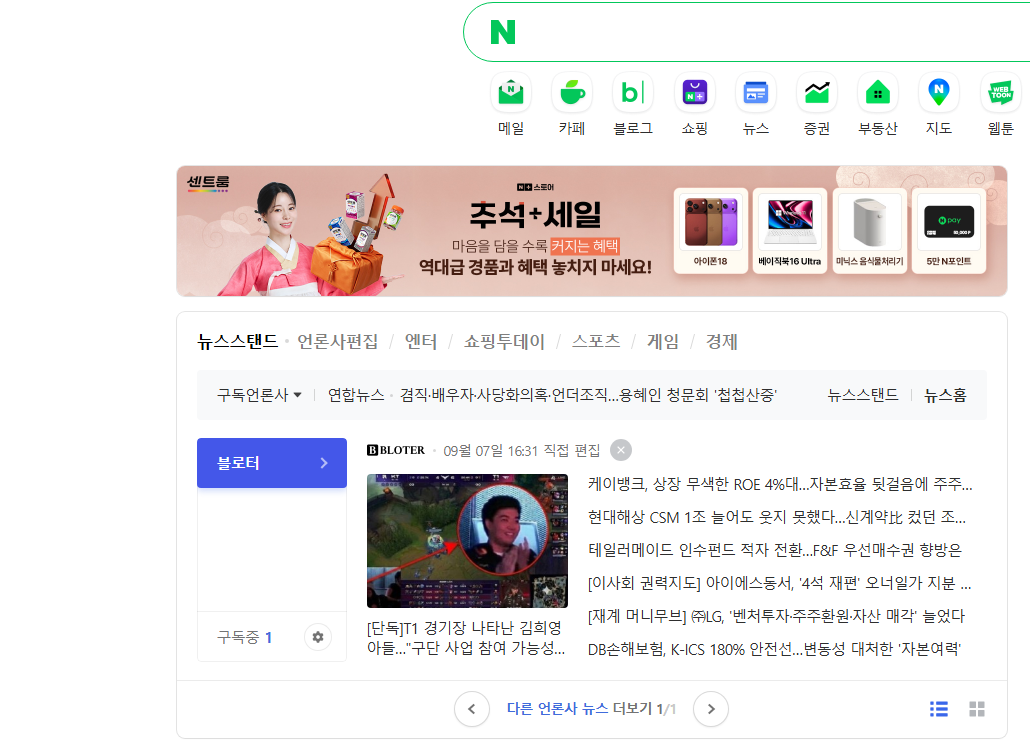Switch to list view icon
This screenshot has width=1030, height=747.
(939, 709)
